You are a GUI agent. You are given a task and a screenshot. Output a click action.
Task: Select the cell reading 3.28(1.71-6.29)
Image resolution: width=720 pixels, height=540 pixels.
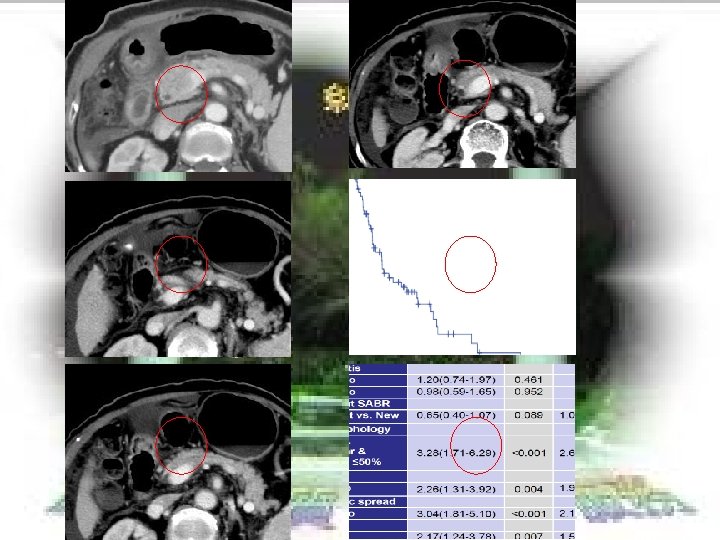pos(456,453)
